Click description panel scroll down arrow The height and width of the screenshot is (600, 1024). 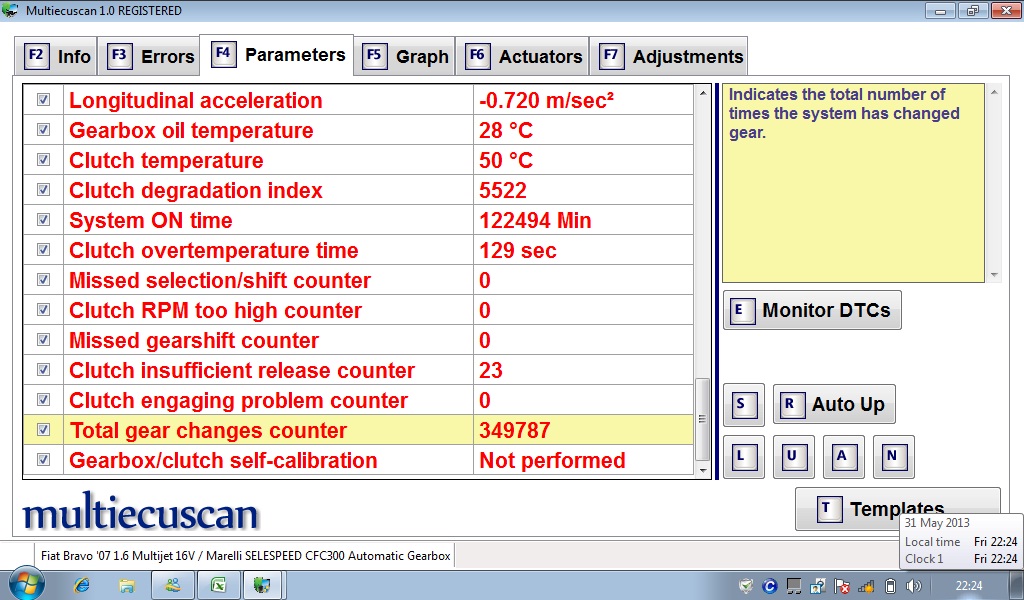(994, 275)
